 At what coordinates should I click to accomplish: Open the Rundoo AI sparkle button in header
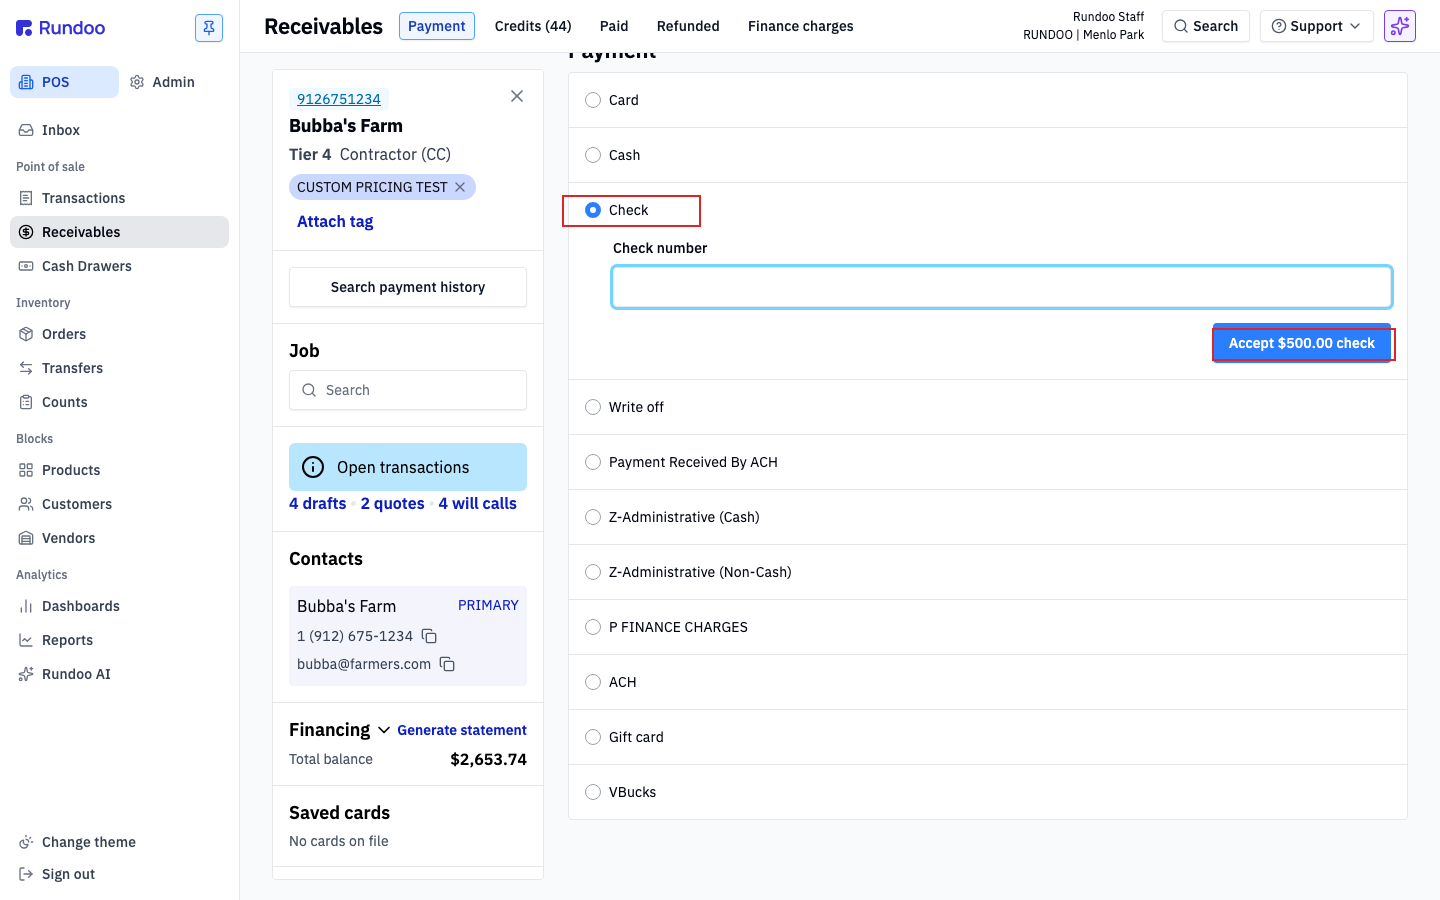tap(1400, 26)
